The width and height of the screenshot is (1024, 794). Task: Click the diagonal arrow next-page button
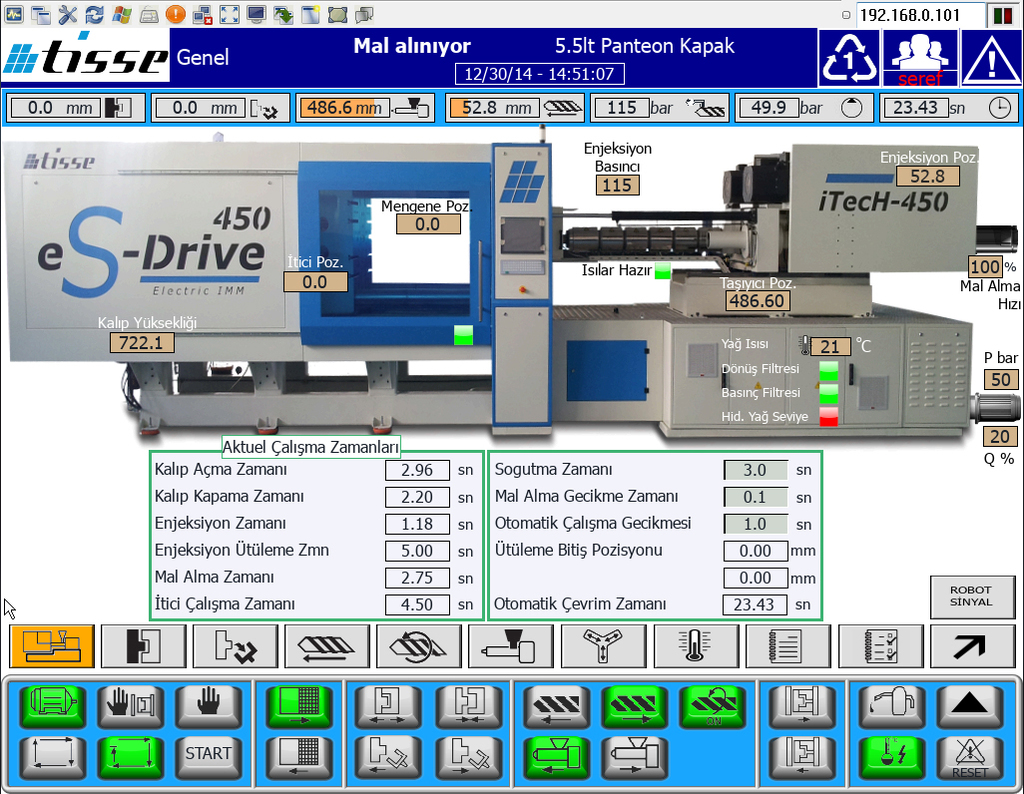972,646
